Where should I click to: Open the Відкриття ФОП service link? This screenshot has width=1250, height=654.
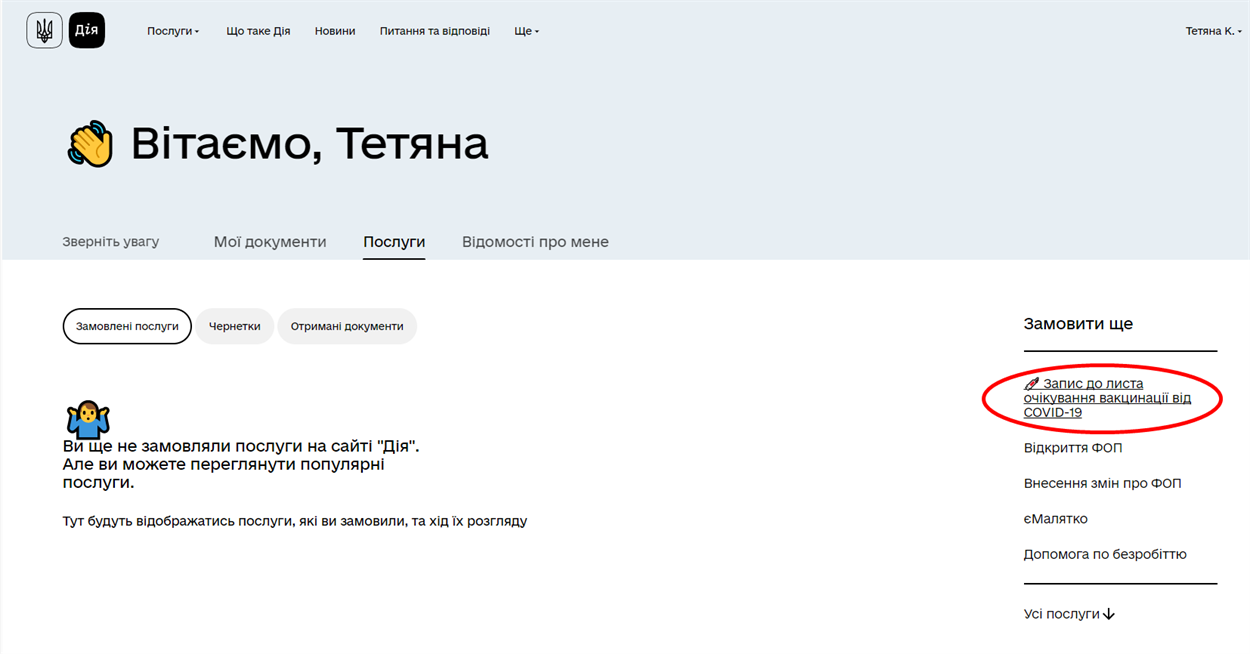(x=1072, y=448)
